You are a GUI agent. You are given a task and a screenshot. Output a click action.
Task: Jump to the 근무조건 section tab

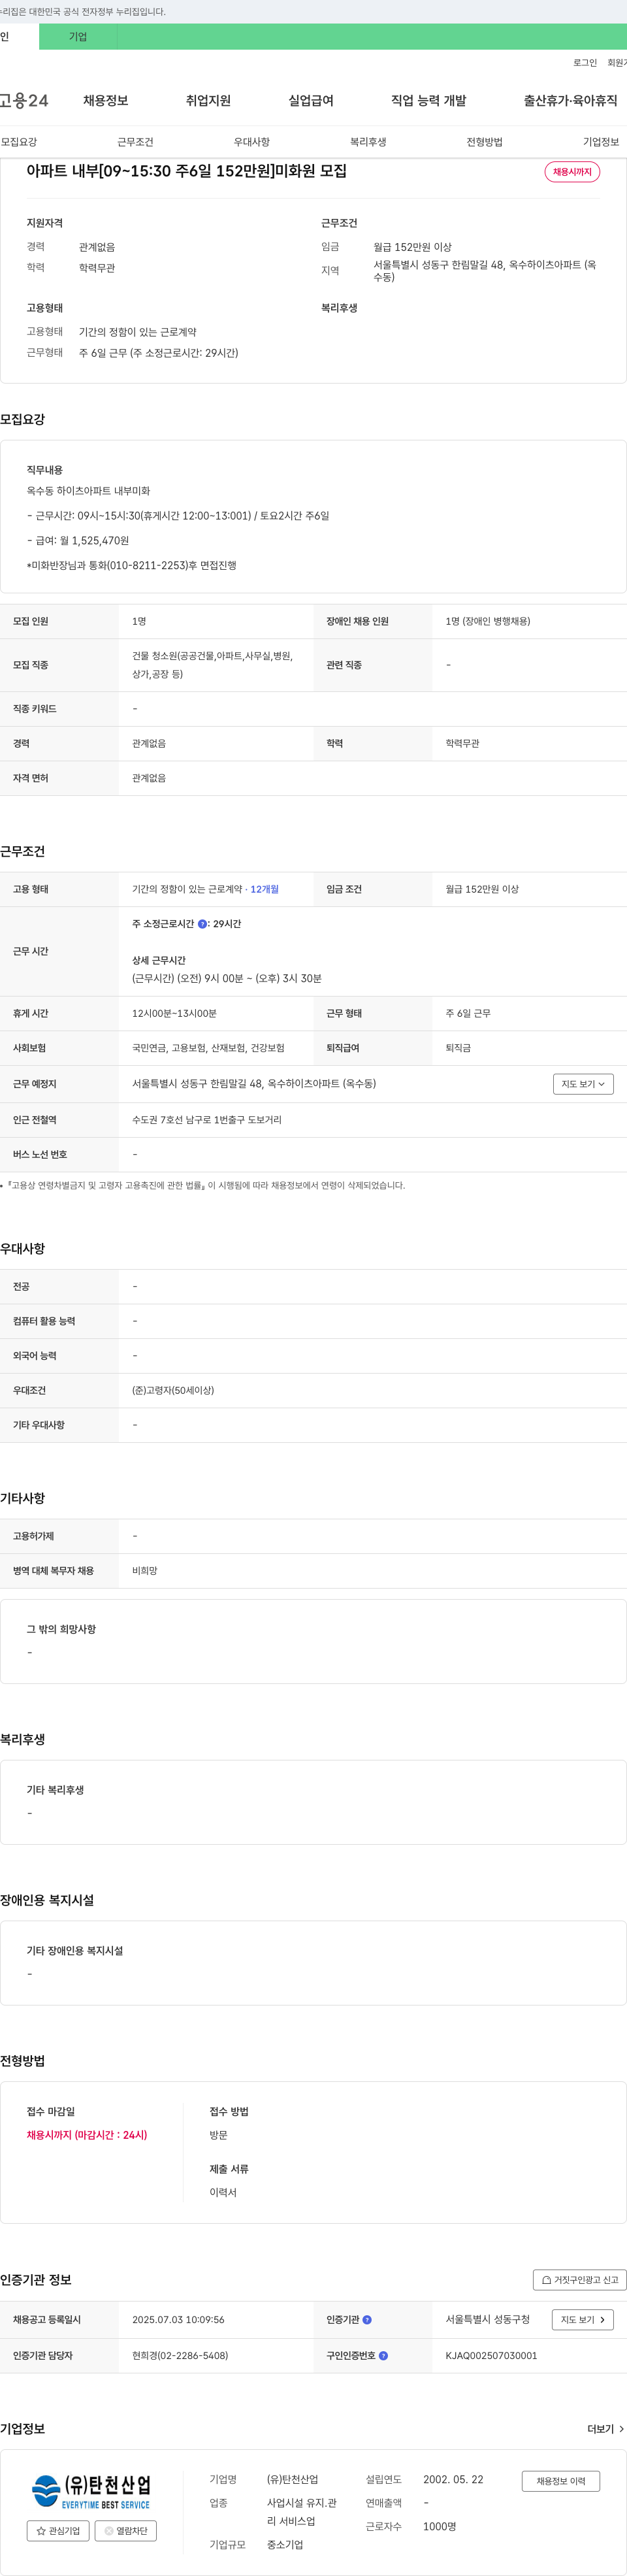[135, 142]
